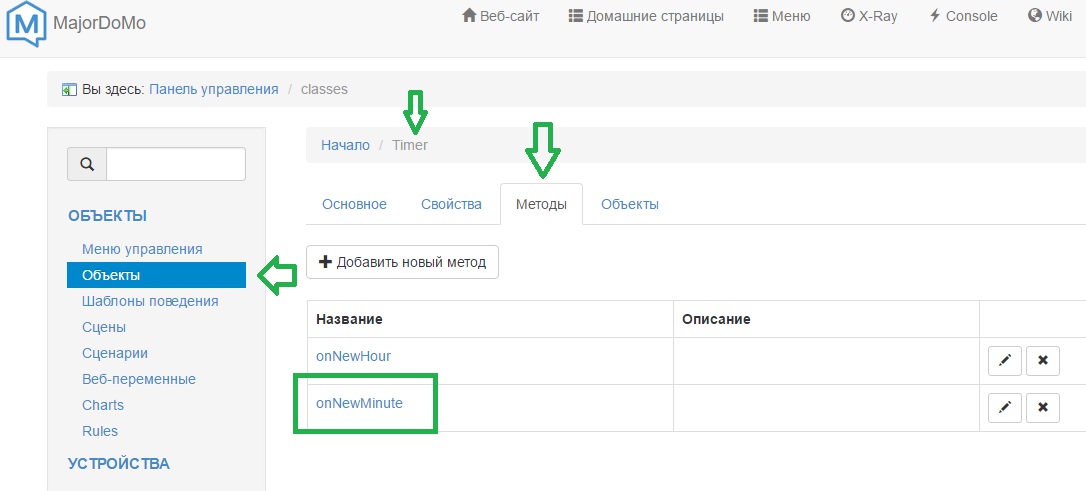The height and width of the screenshot is (491, 1086).
Task: Open Rules in the sidebar
Action: coord(100,431)
